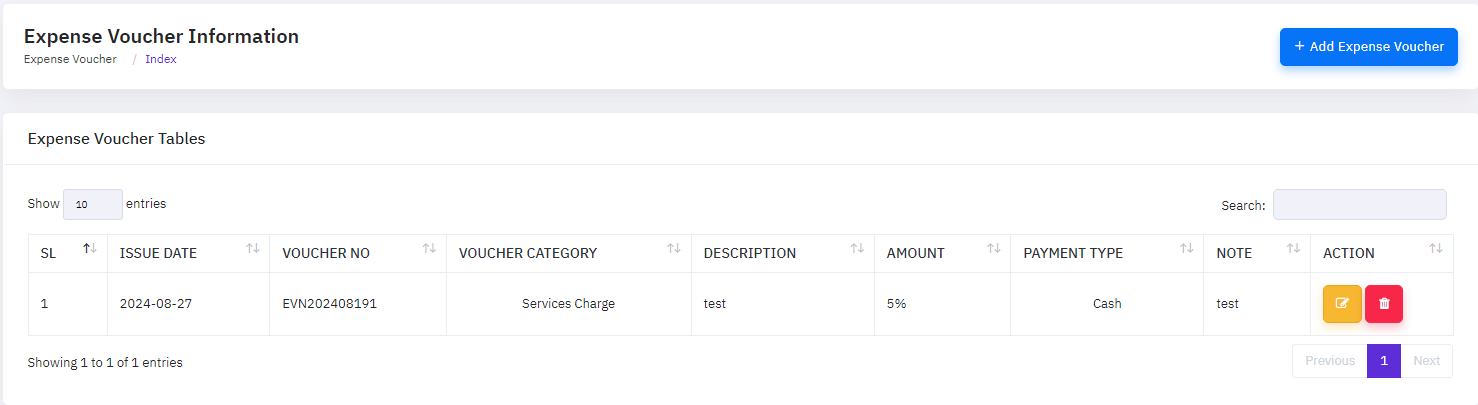
Task: Go to Next page
Action: tap(1426, 361)
